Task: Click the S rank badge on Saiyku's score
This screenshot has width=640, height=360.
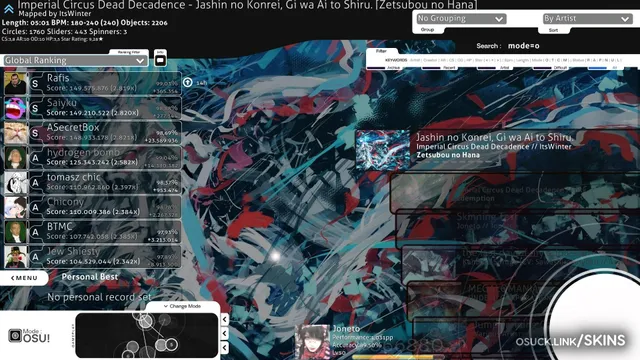Action: point(36,109)
